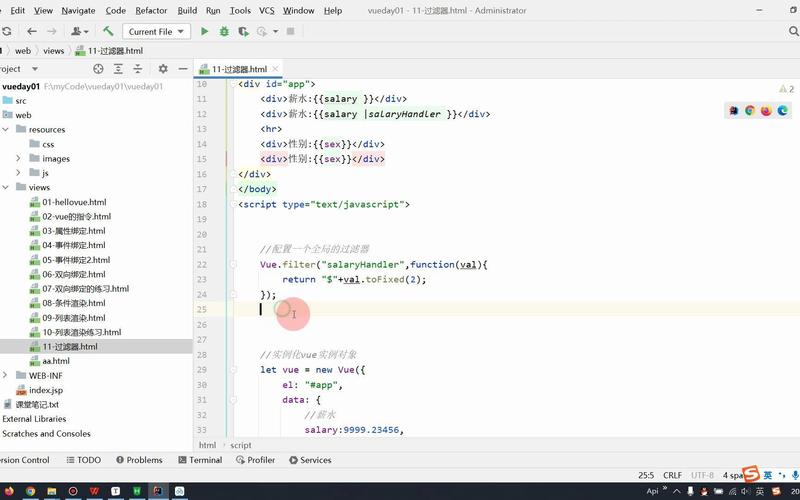Click Collapse All icon in Project panel

click(x=138, y=68)
